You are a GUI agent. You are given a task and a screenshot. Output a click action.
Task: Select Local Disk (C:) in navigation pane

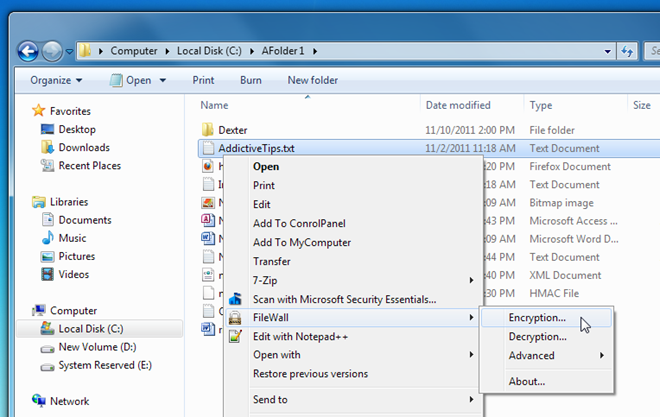click(x=100, y=329)
